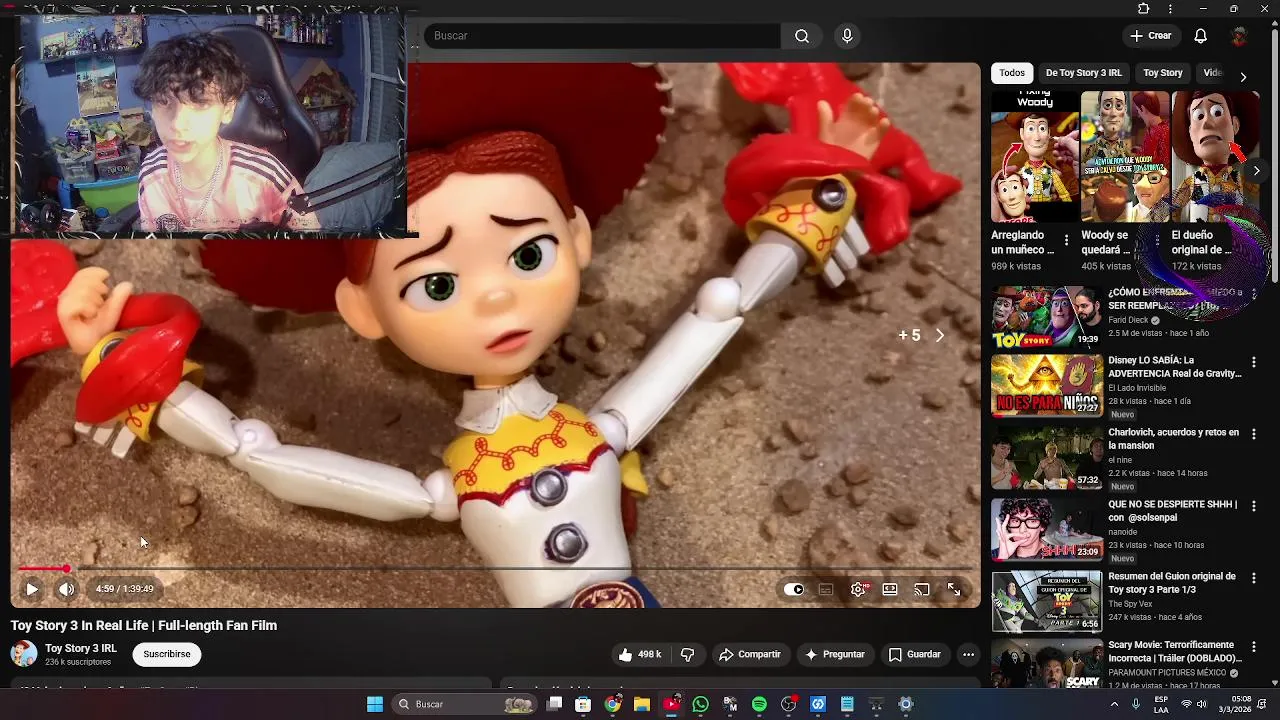The width and height of the screenshot is (1280, 720).
Task: Open the account avatar menu
Action: click(x=1239, y=36)
